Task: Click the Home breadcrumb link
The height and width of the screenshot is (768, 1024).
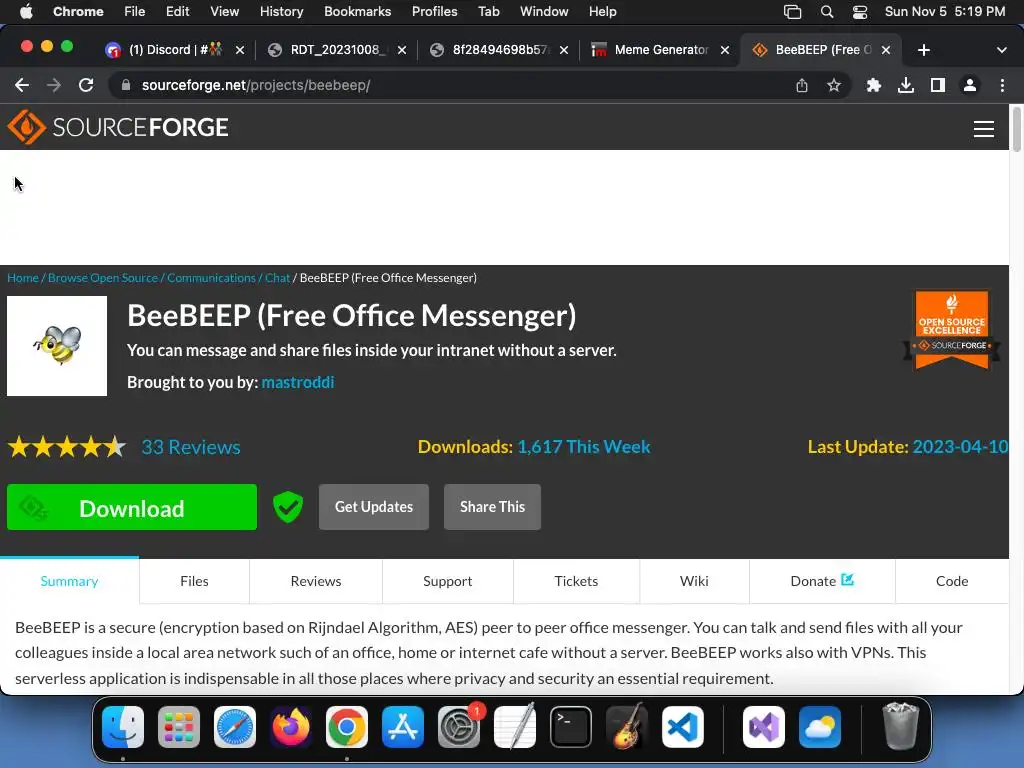Action: (x=23, y=278)
